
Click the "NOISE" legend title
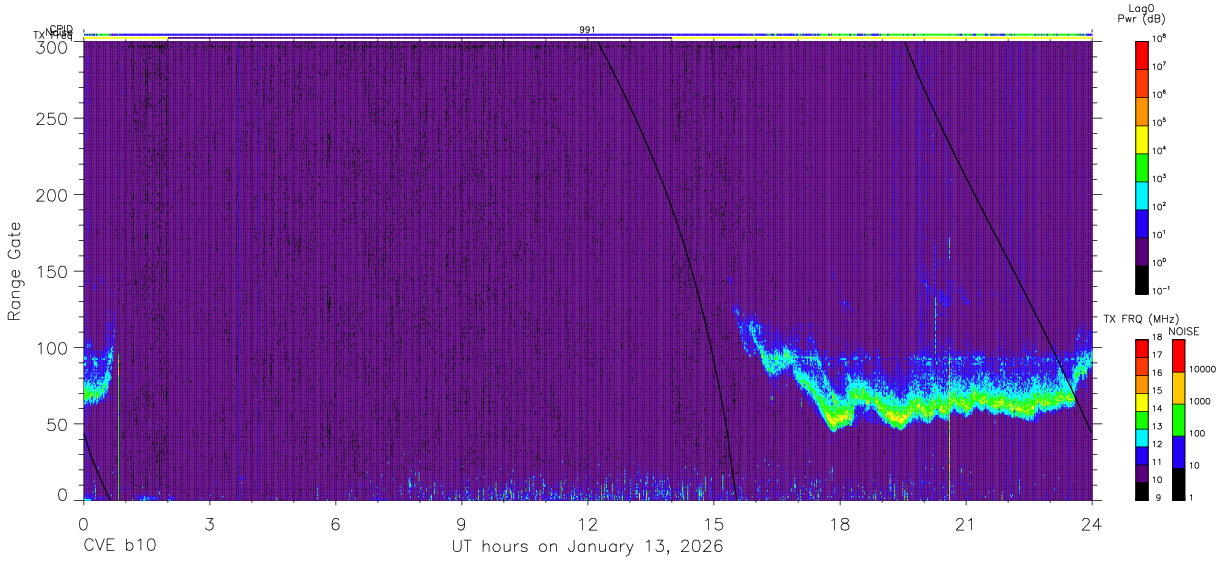tap(1183, 331)
